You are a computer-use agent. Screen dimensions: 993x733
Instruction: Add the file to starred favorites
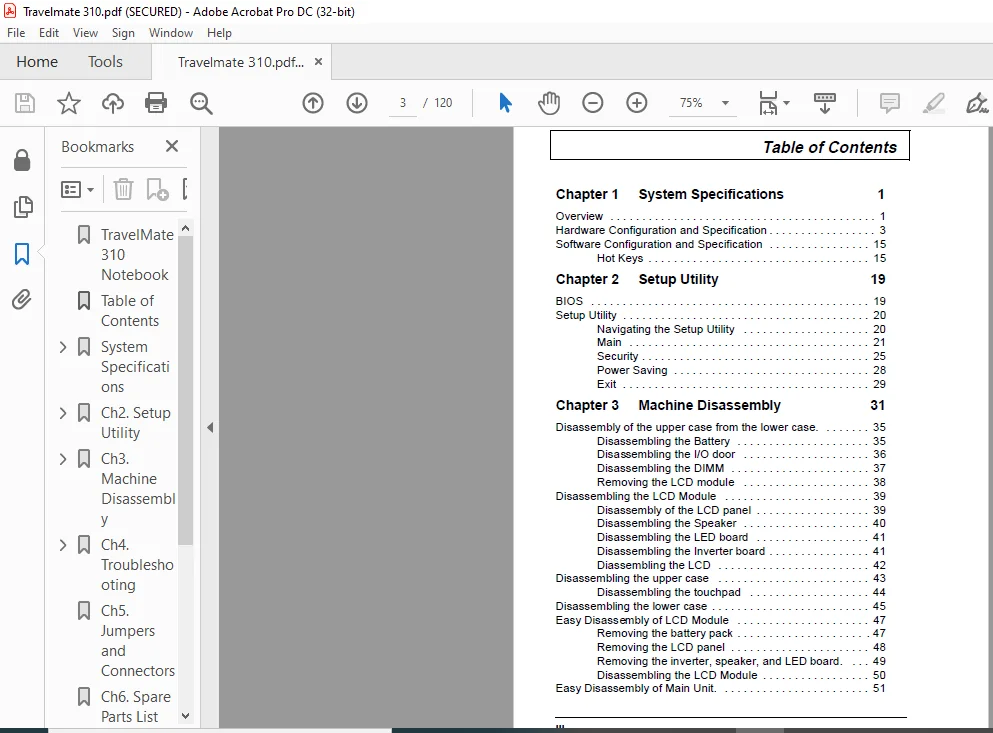pos(68,103)
